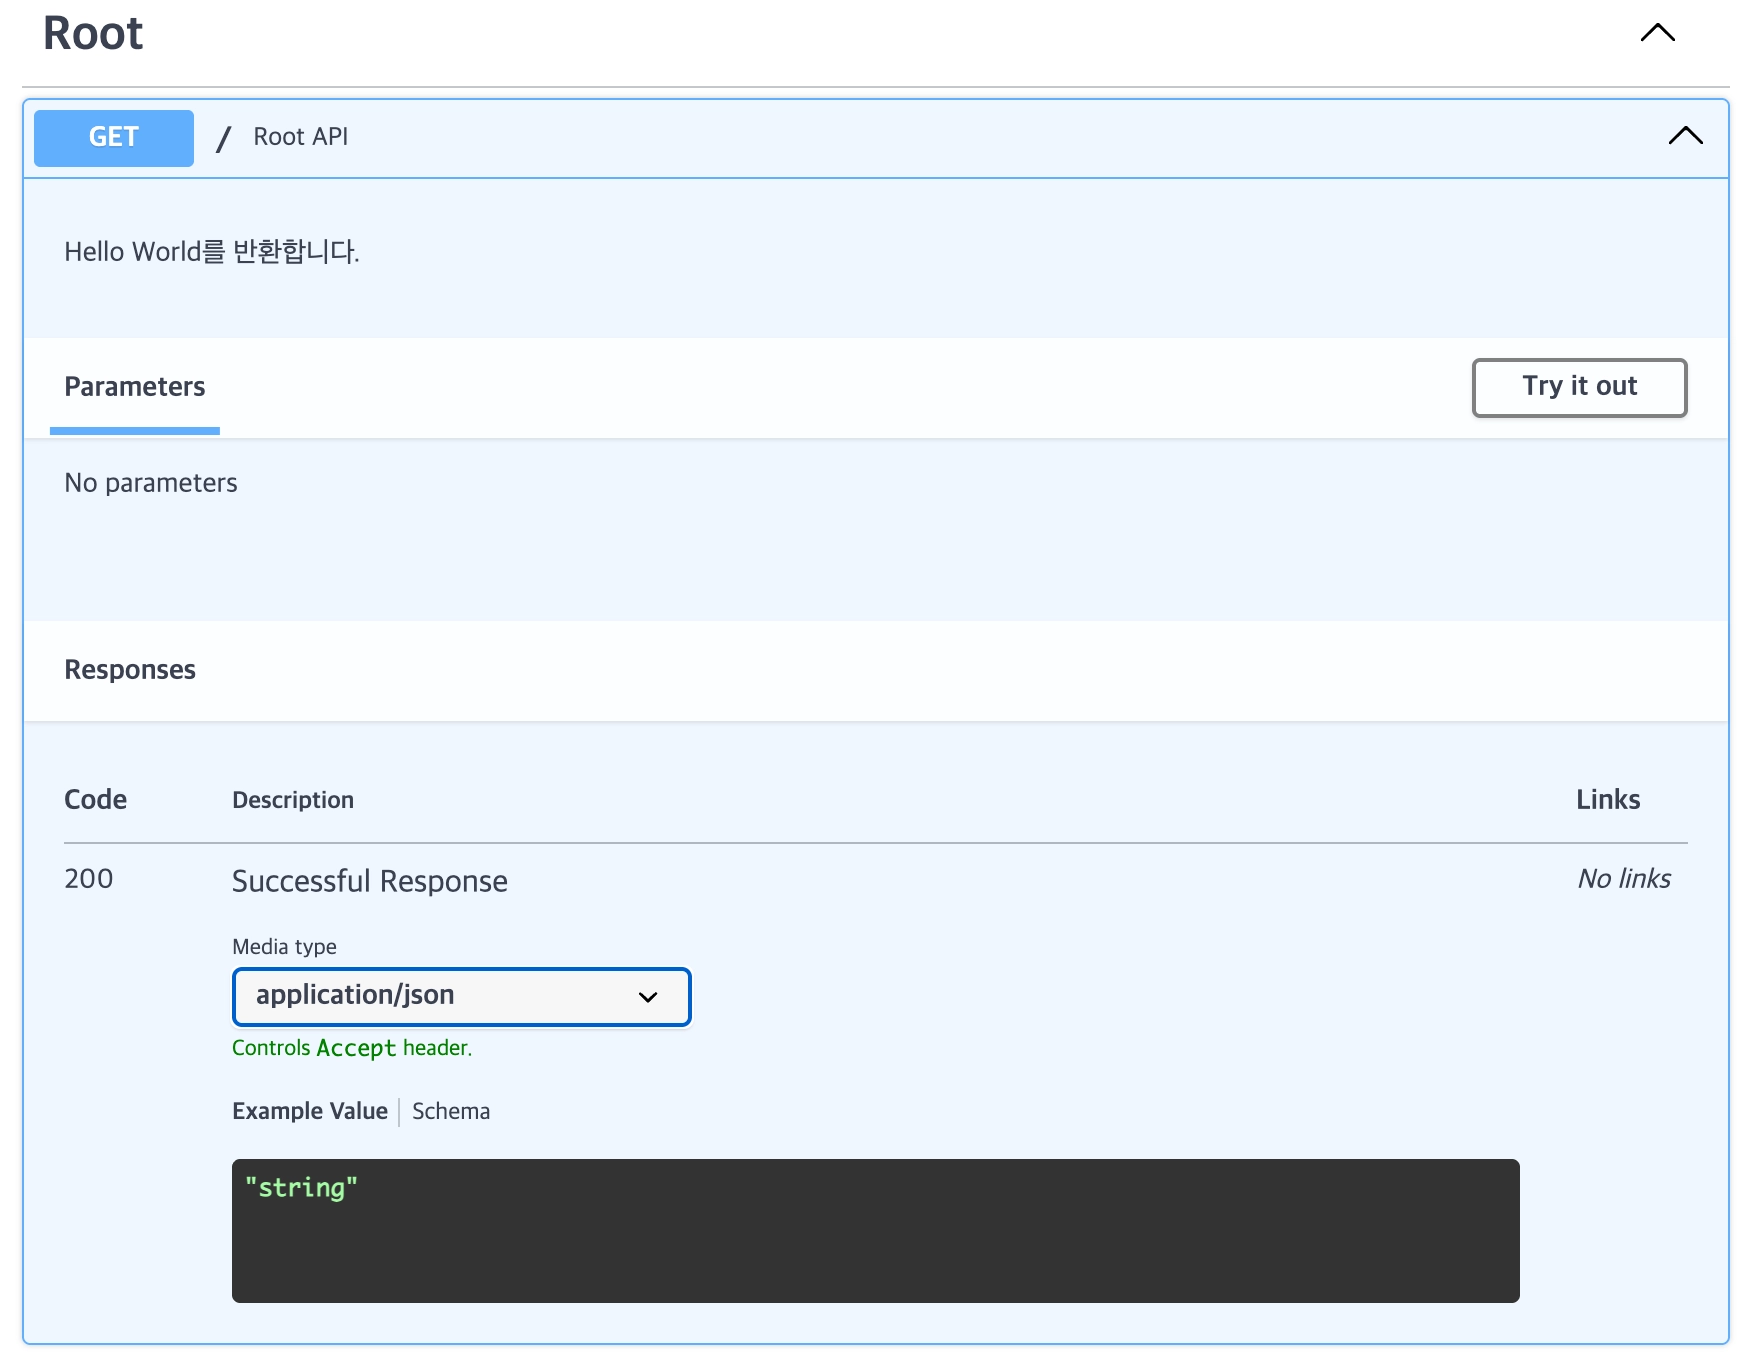The image size is (1760, 1364).
Task: Click the Links column header
Action: click(x=1608, y=800)
